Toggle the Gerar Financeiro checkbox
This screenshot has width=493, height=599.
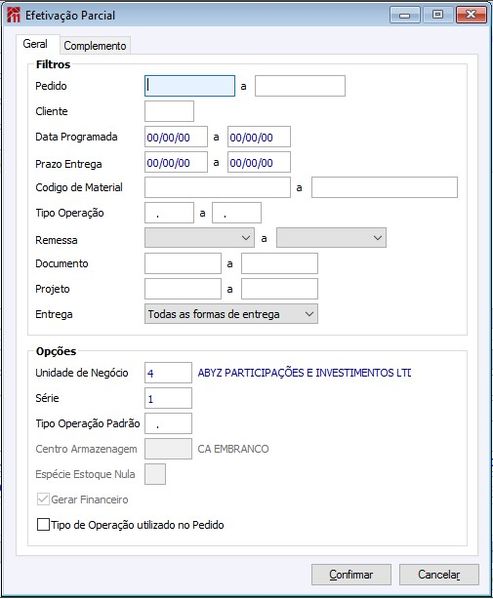43,499
